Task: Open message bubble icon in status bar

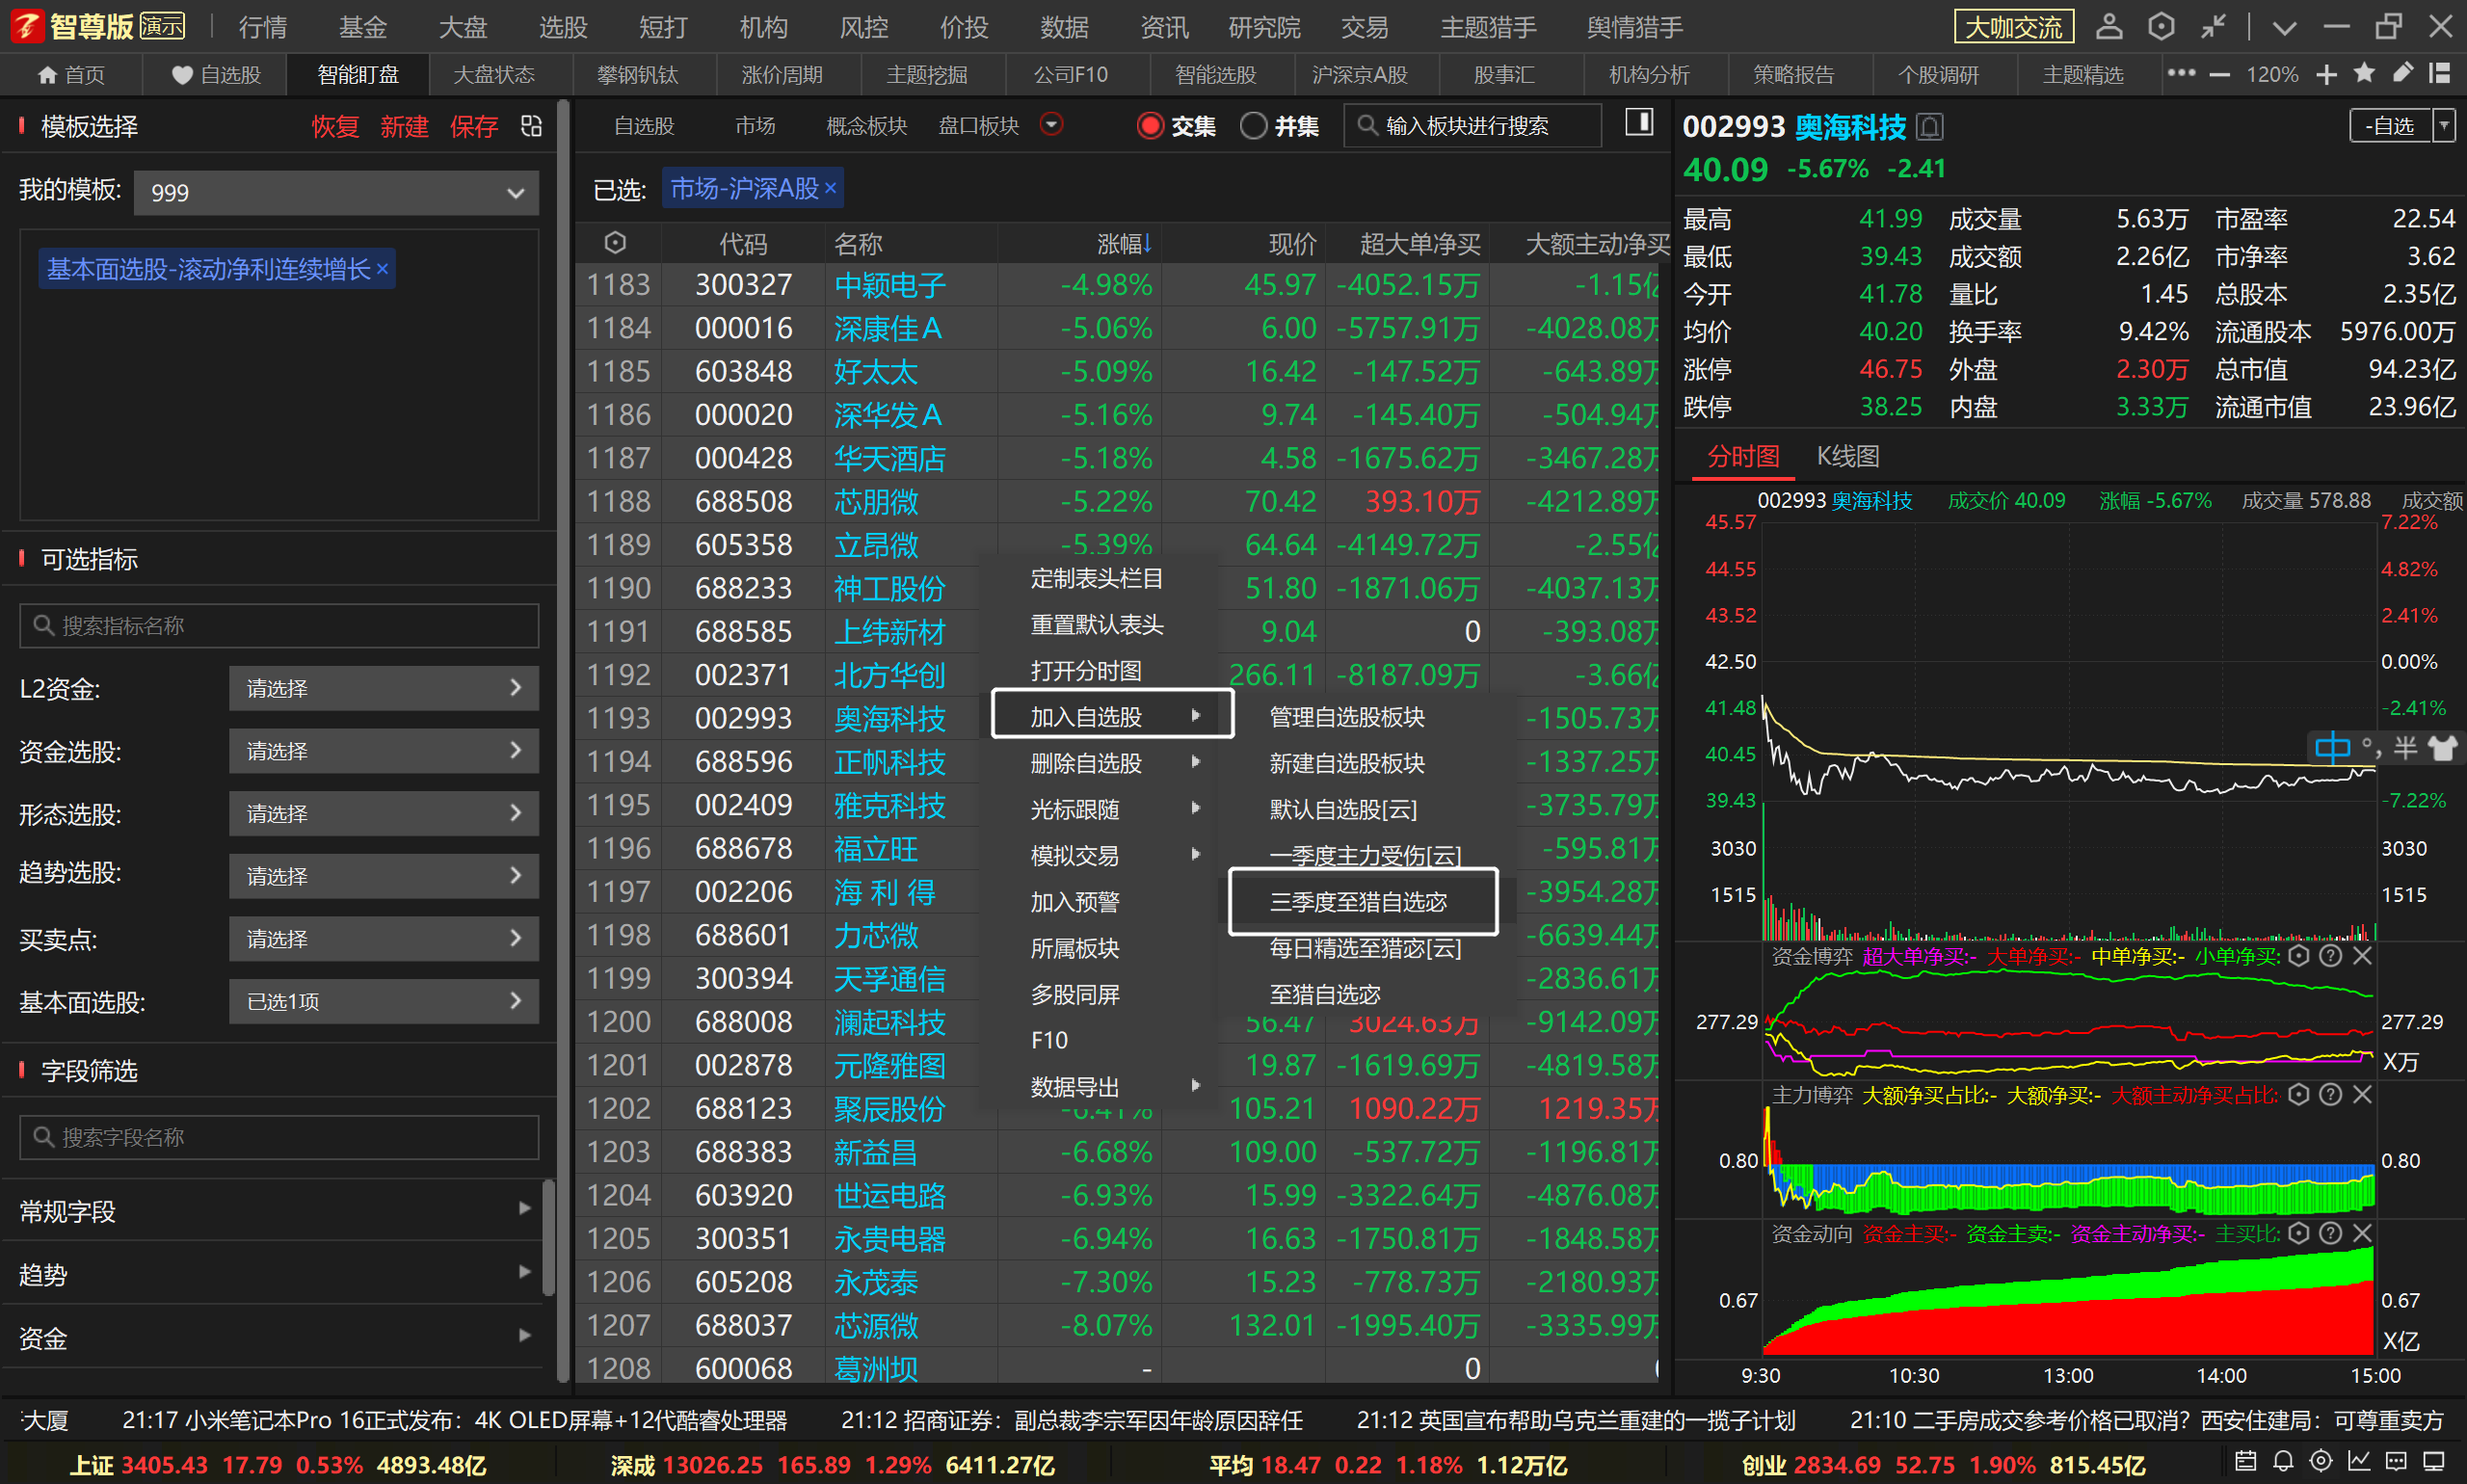Action: point(2397,1462)
